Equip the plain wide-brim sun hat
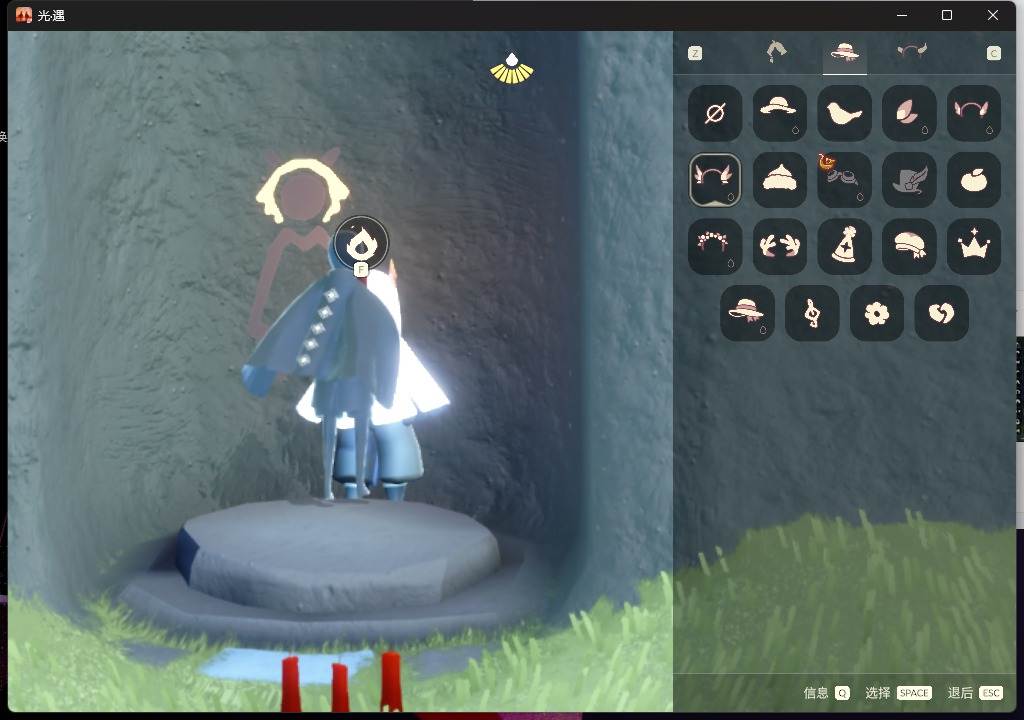This screenshot has height=720, width=1024. [x=779, y=113]
